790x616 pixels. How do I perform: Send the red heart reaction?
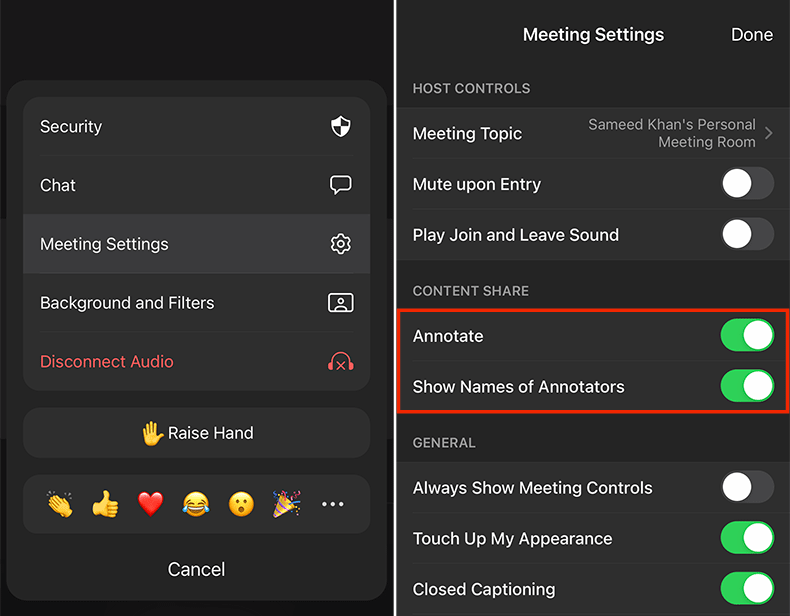(150, 504)
